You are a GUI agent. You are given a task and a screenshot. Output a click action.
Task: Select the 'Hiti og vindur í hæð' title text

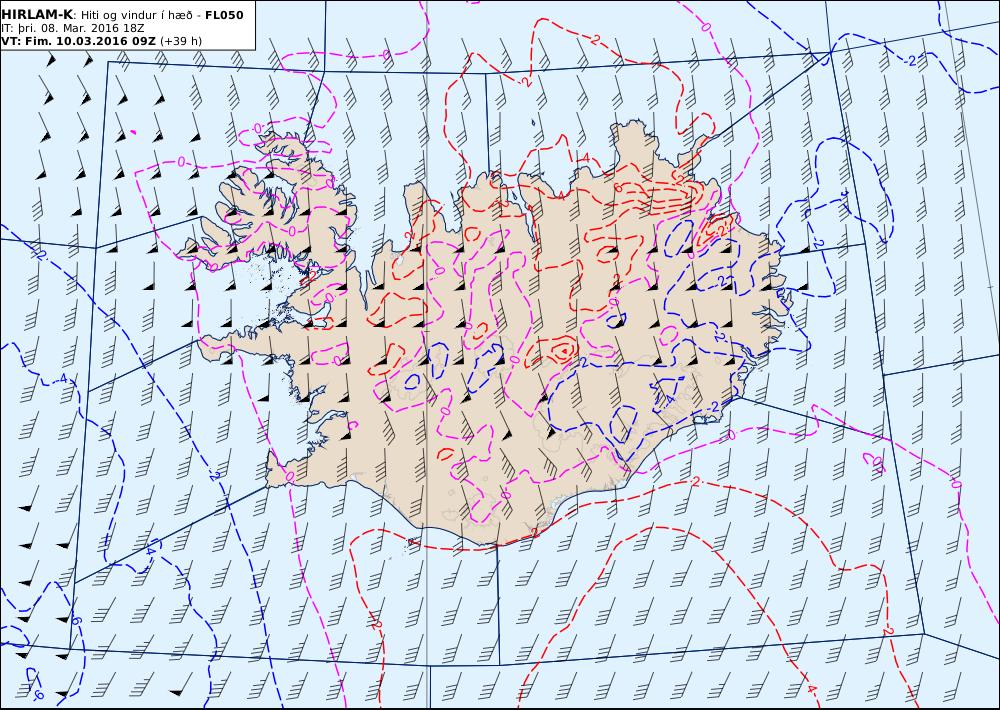coord(136,15)
